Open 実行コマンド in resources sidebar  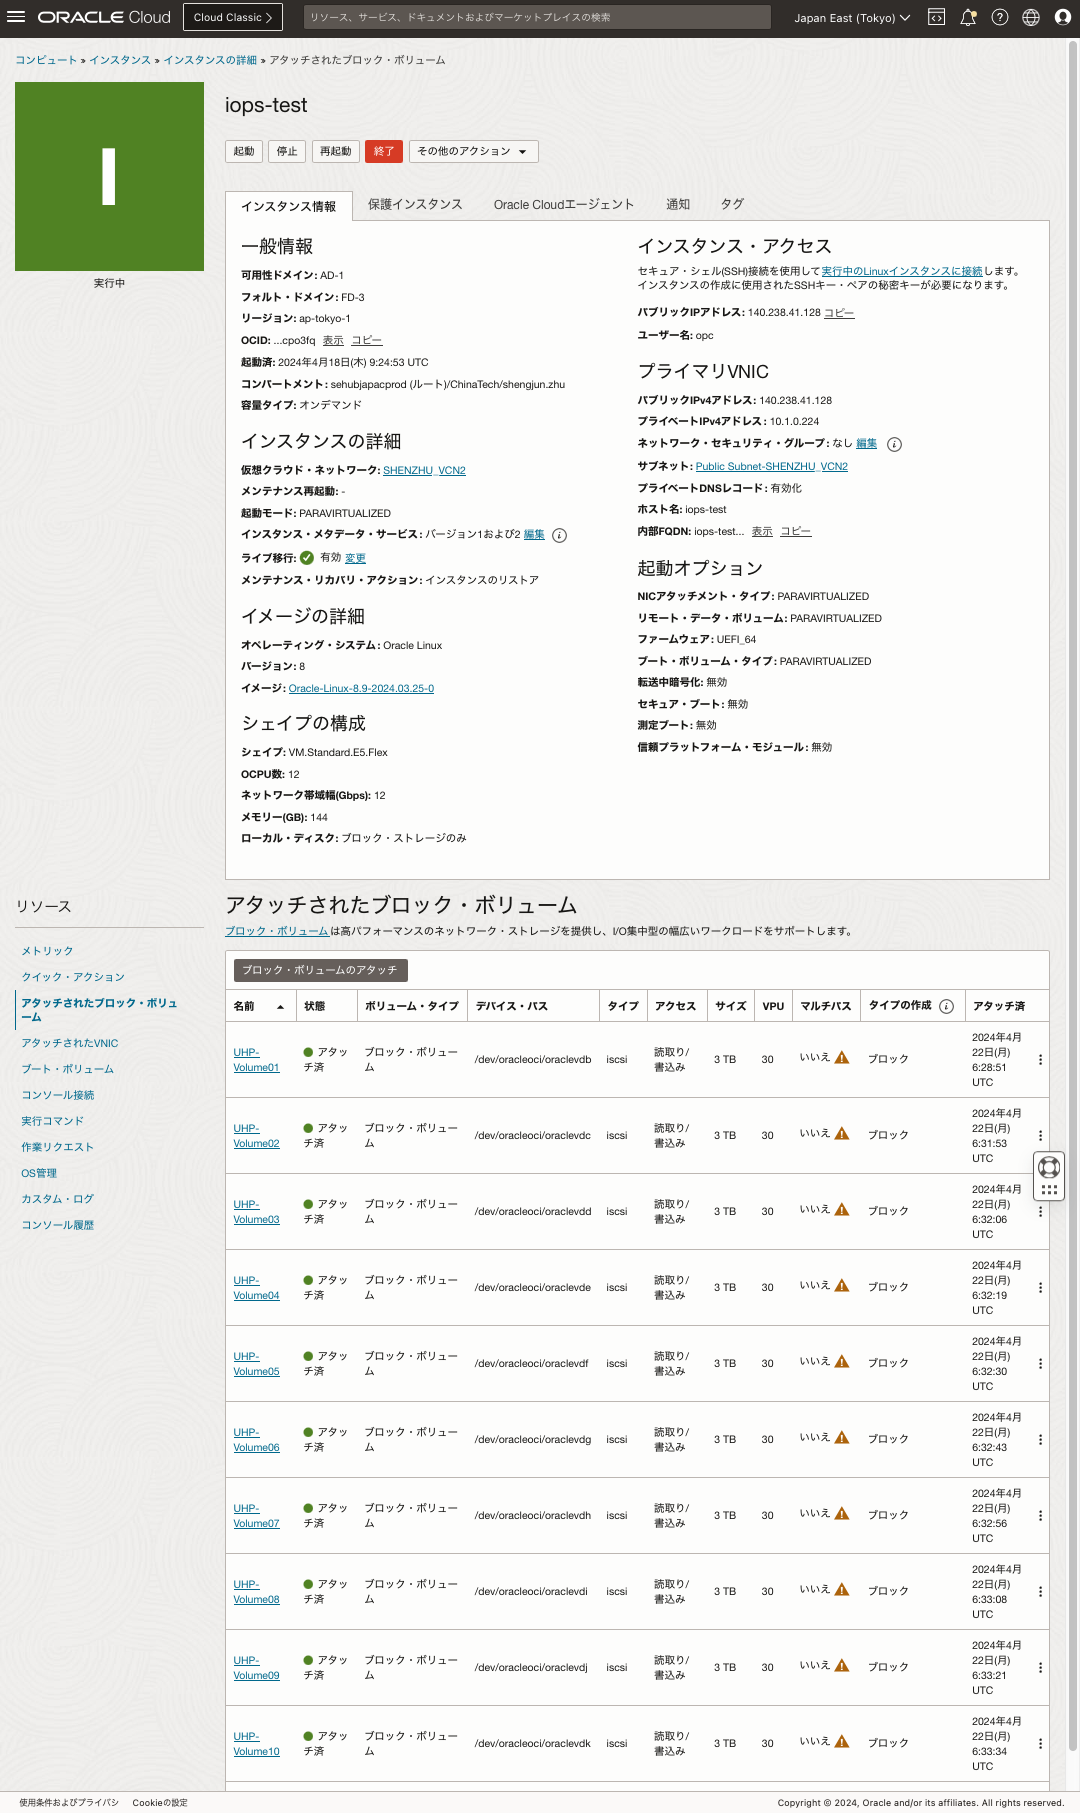click(x=53, y=1121)
